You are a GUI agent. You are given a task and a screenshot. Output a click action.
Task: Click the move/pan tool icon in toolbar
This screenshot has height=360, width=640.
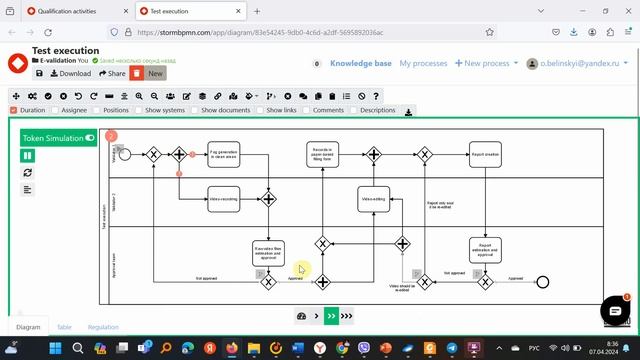16,96
